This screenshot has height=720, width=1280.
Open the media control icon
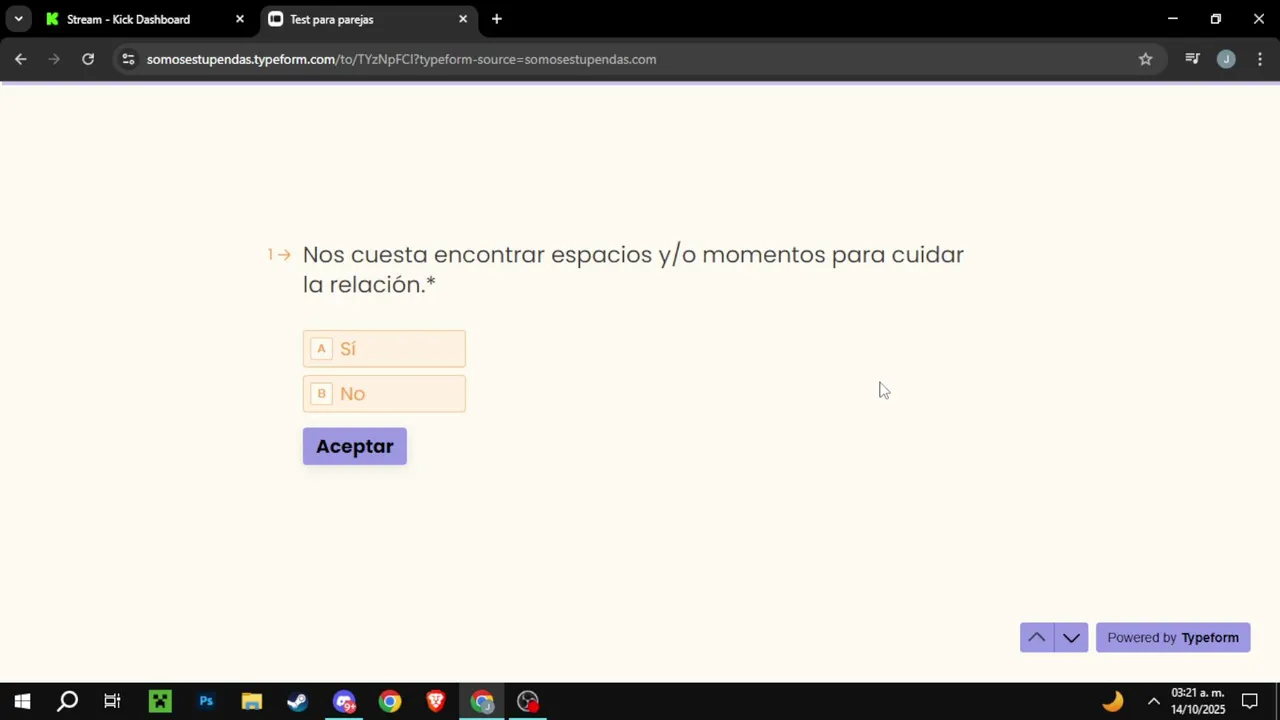(1192, 59)
